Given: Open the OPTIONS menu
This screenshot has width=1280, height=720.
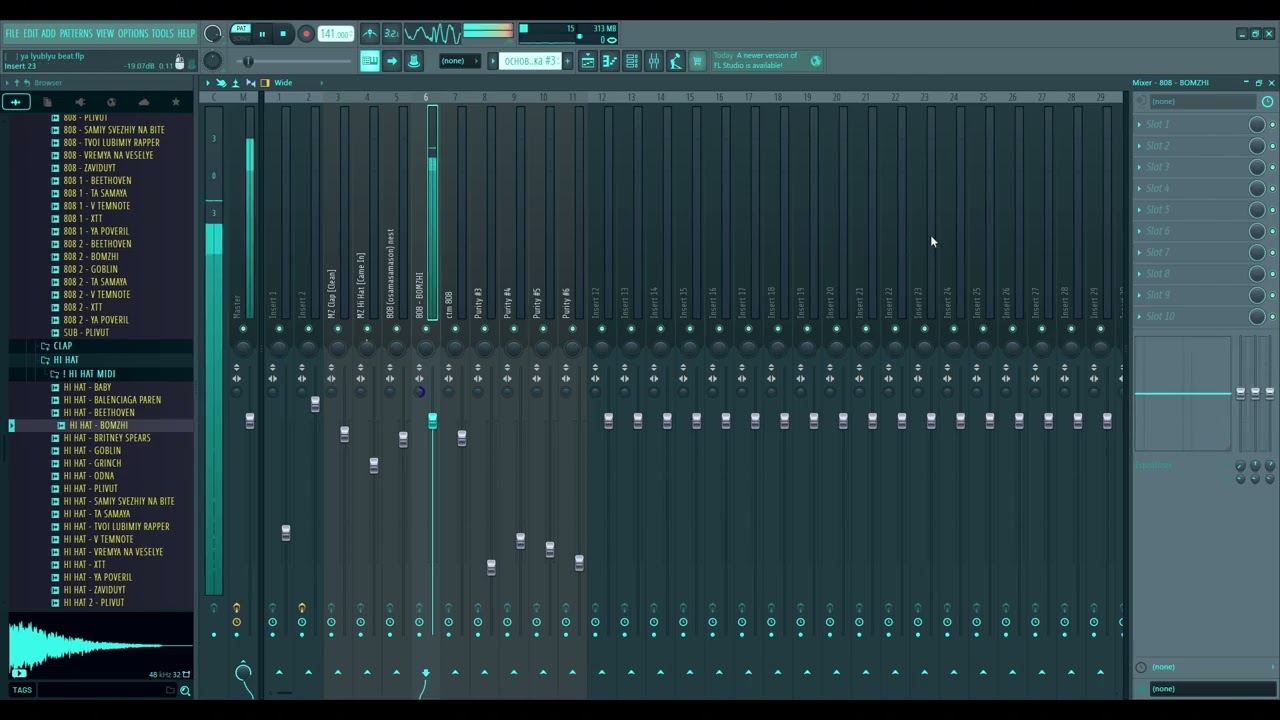Looking at the screenshot, I should pos(132,33).
